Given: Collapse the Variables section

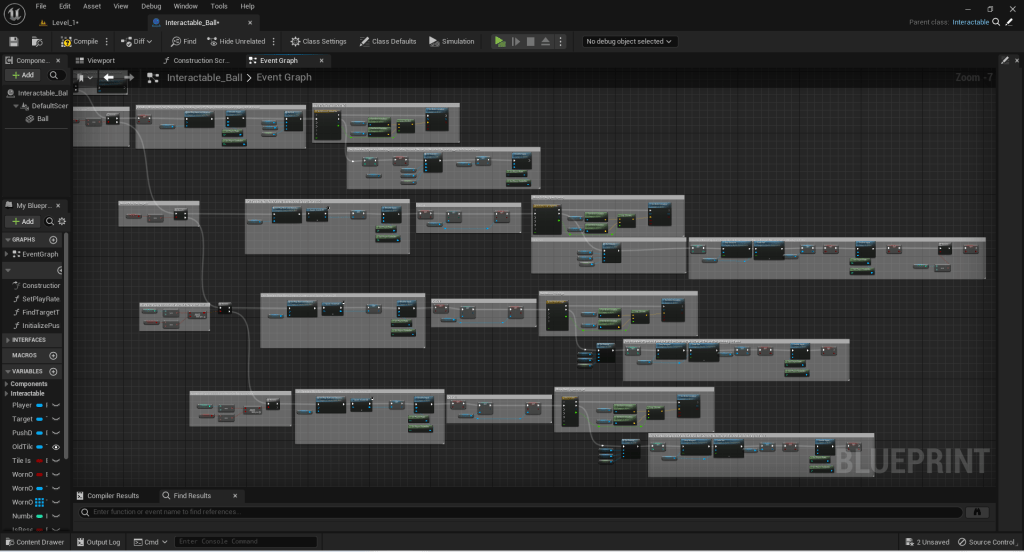Looking at the screenshot, I should 7,372.
